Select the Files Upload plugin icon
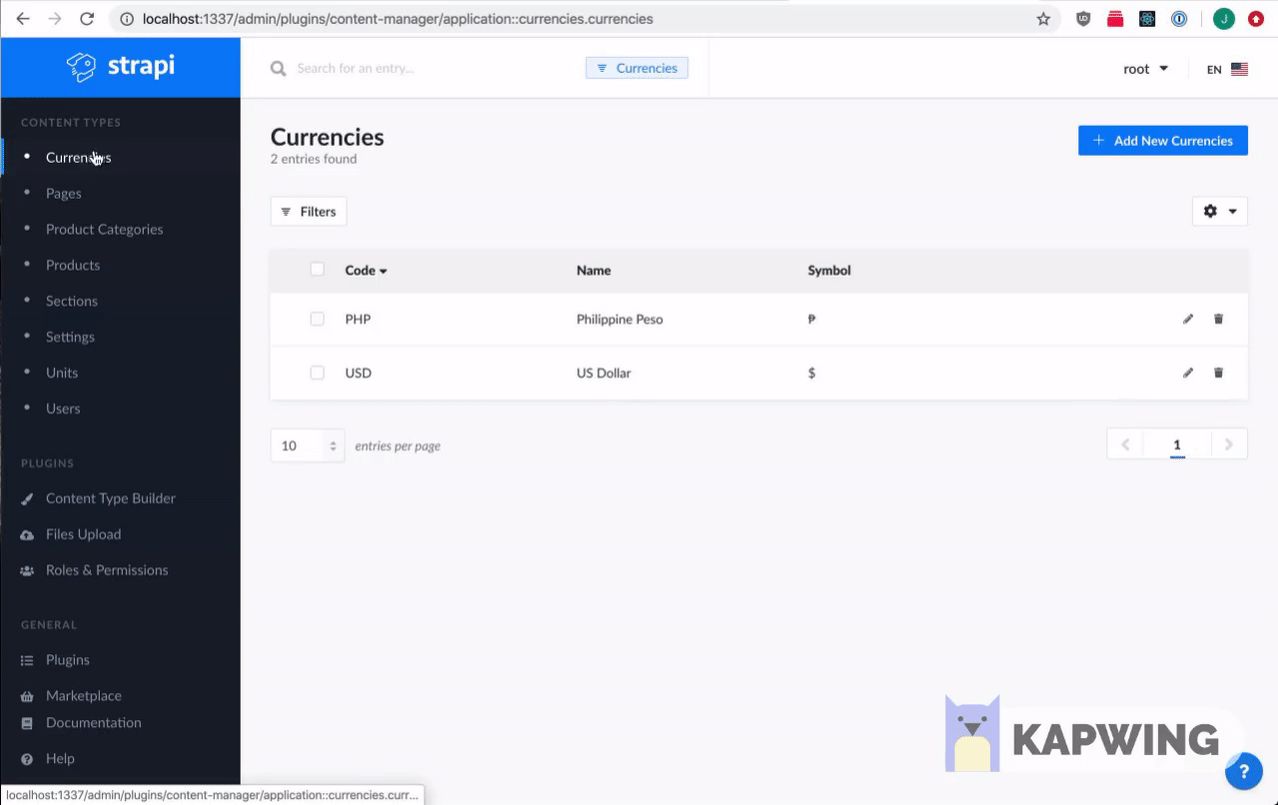 [28, 534]
